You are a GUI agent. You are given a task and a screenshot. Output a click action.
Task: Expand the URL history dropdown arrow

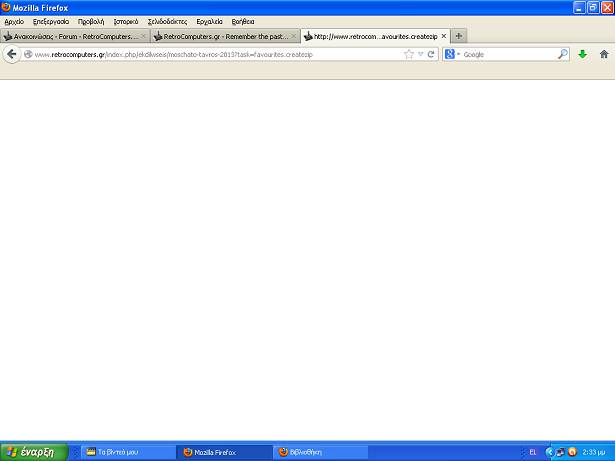click(421, 54)
